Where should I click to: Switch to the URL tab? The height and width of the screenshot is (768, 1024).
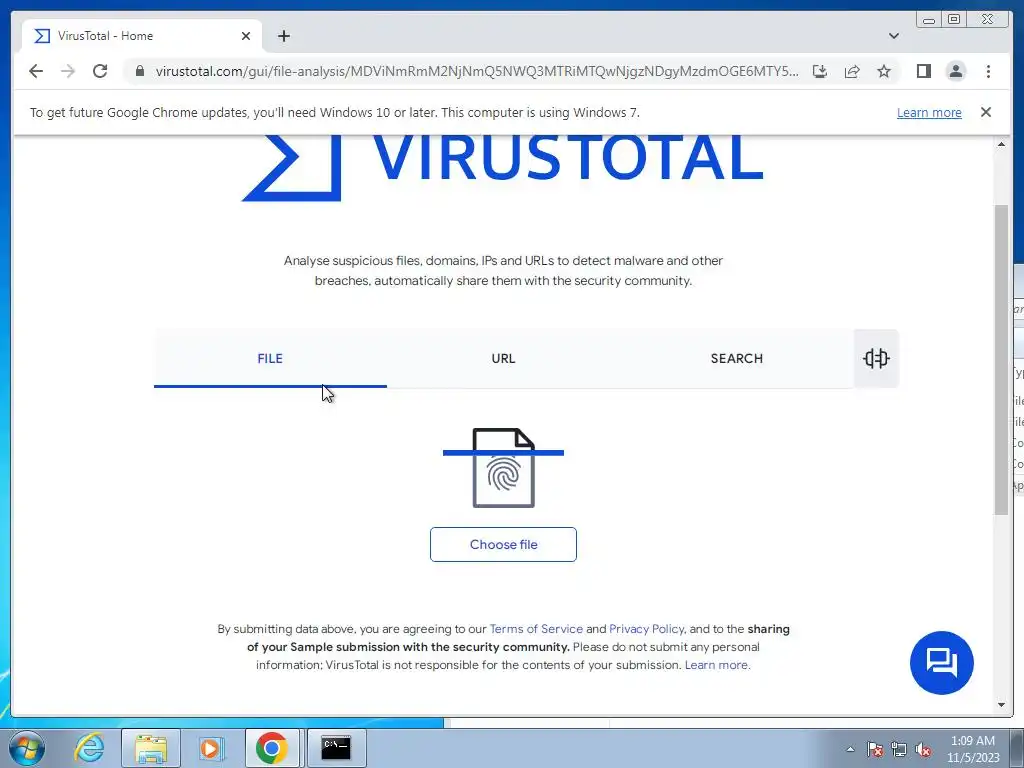click(504, 359)
